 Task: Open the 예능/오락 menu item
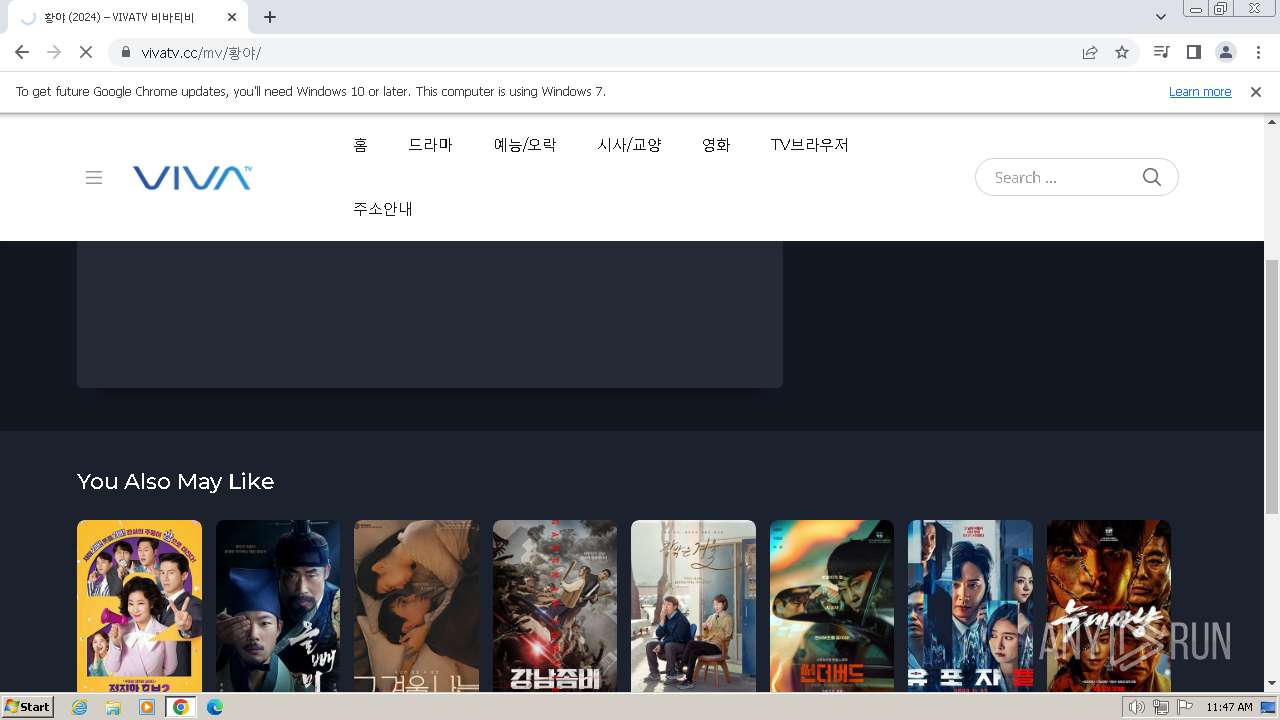pos(525,145)
